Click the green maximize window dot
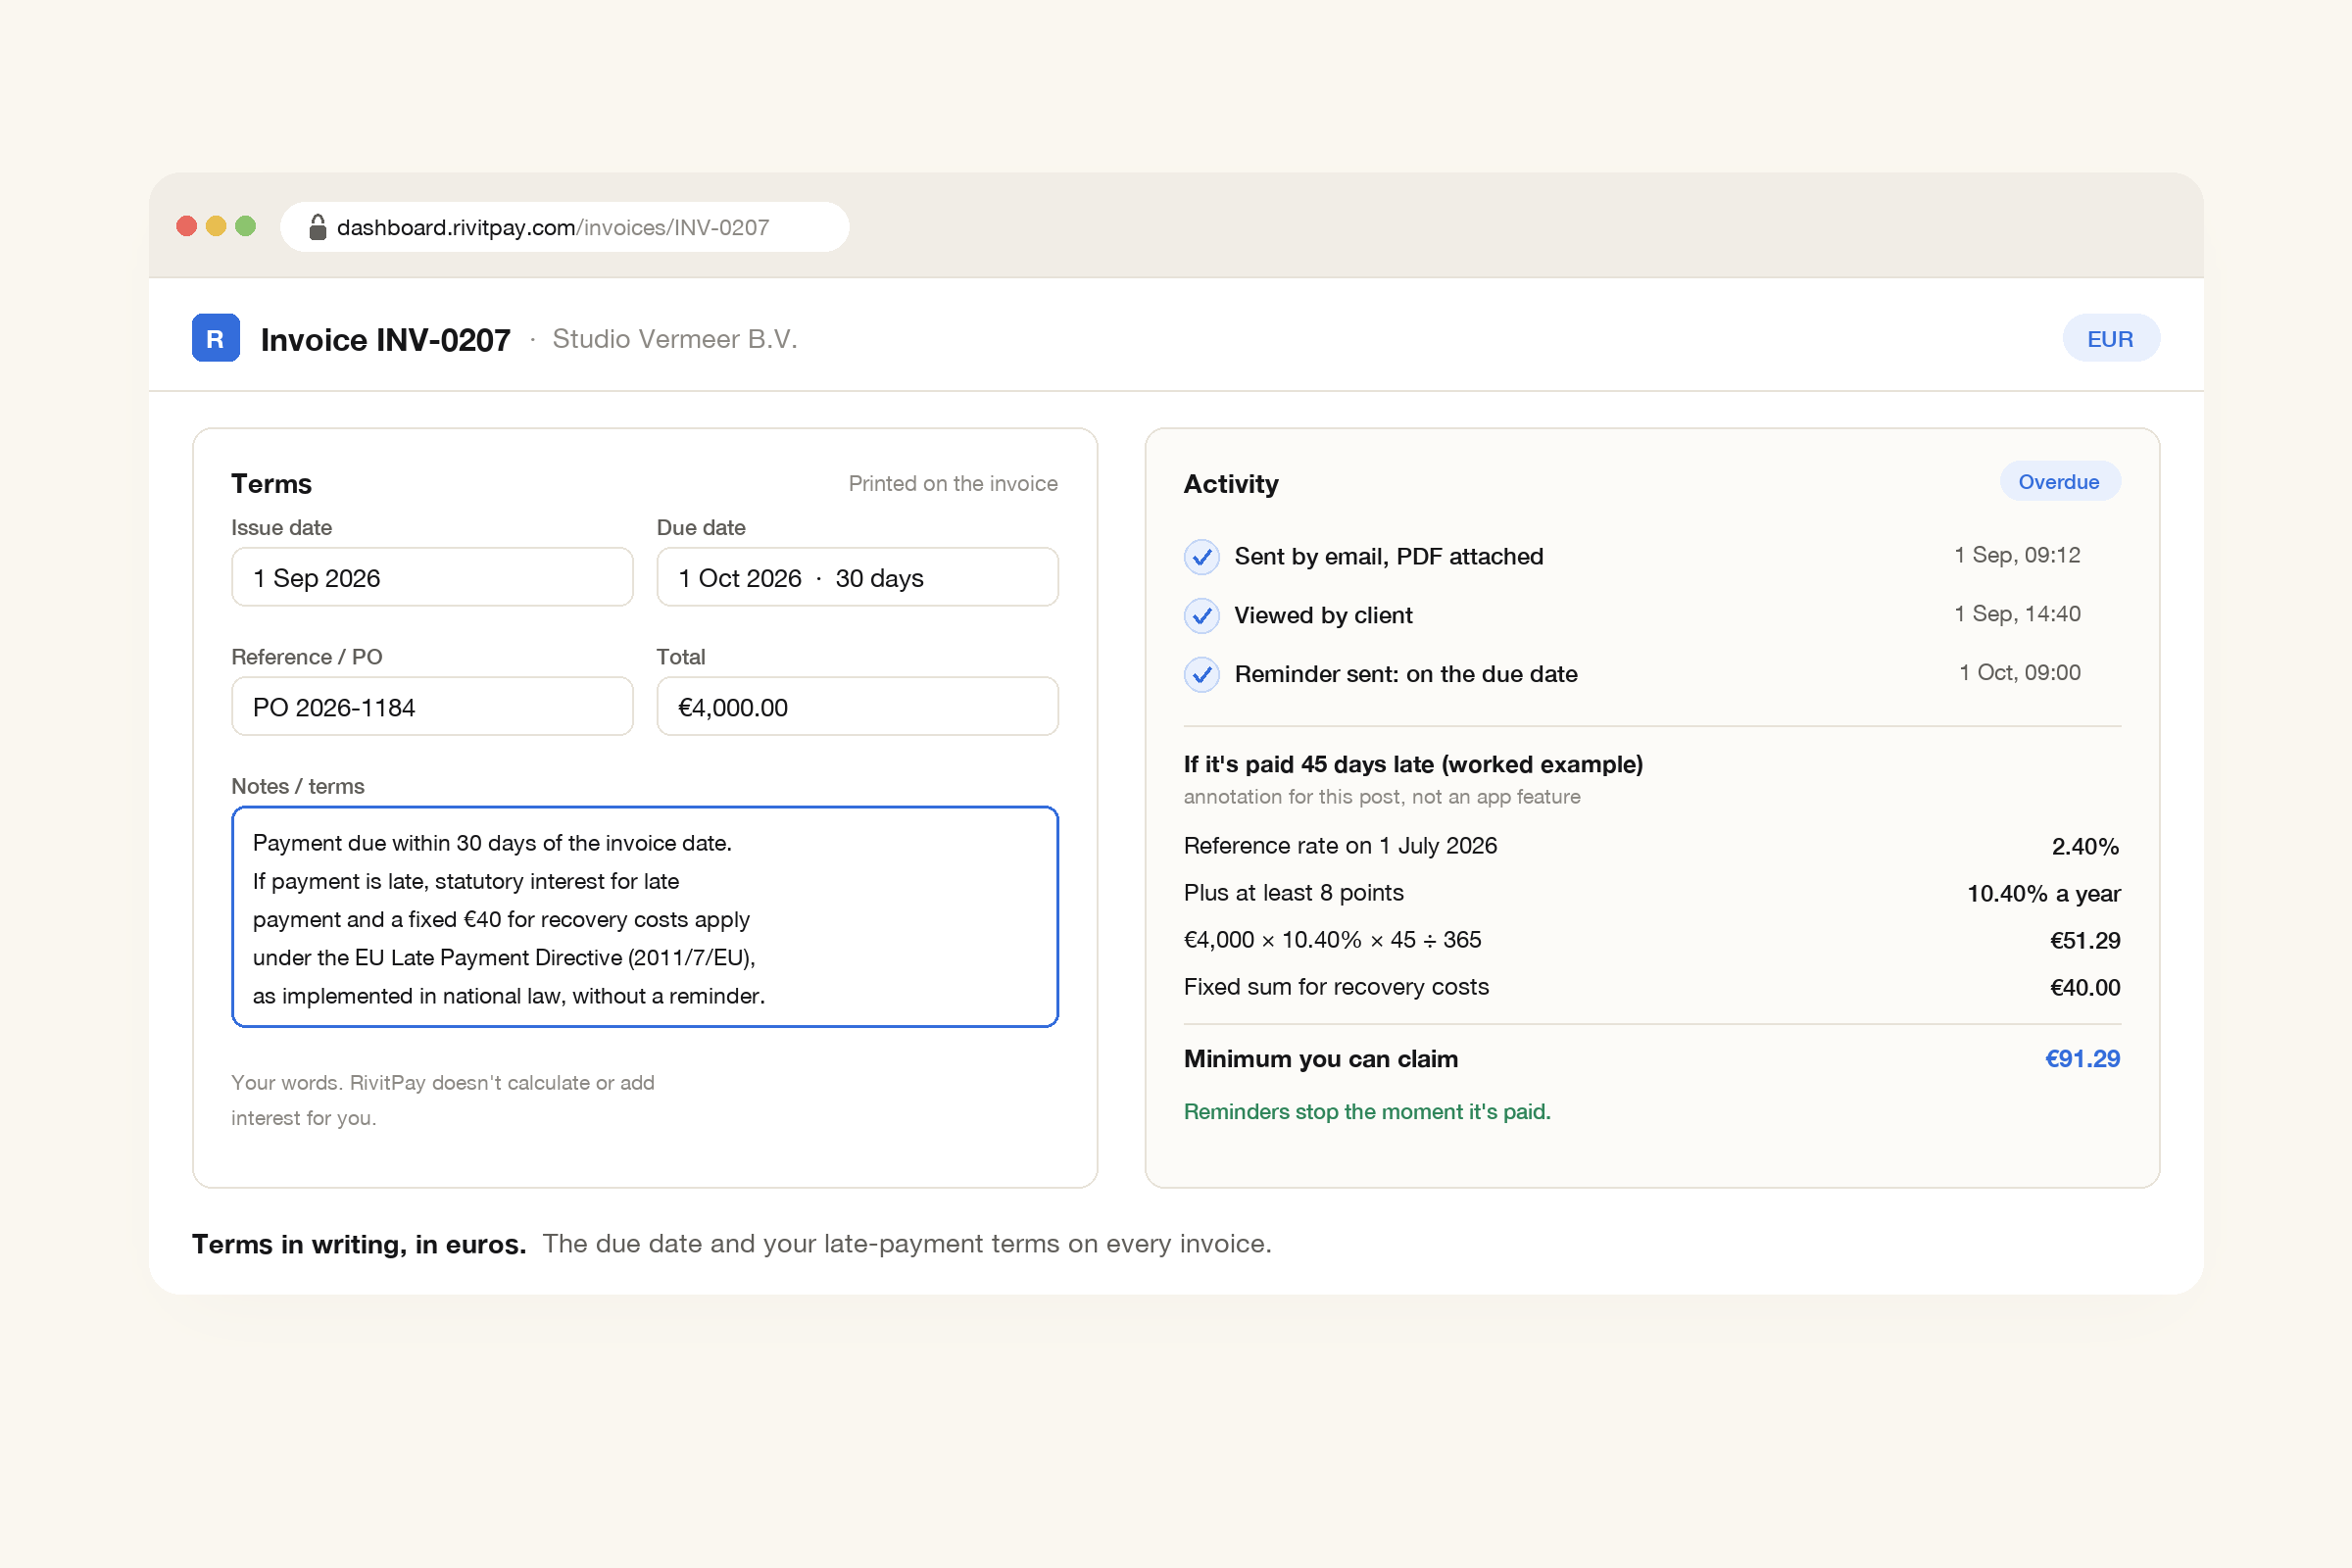Viewport: 2352px width, 1568px height. 245,226
